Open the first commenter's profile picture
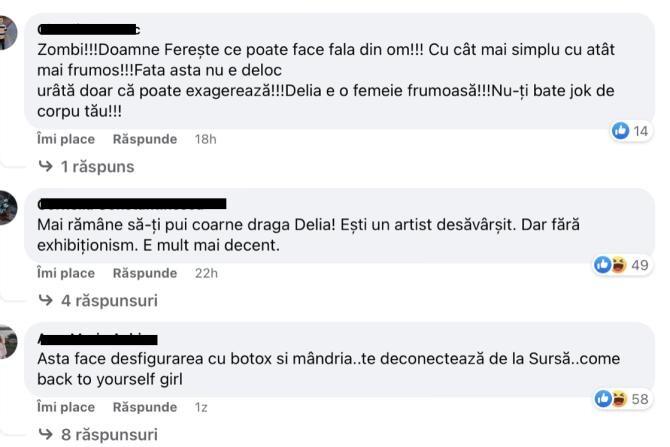 8,33
